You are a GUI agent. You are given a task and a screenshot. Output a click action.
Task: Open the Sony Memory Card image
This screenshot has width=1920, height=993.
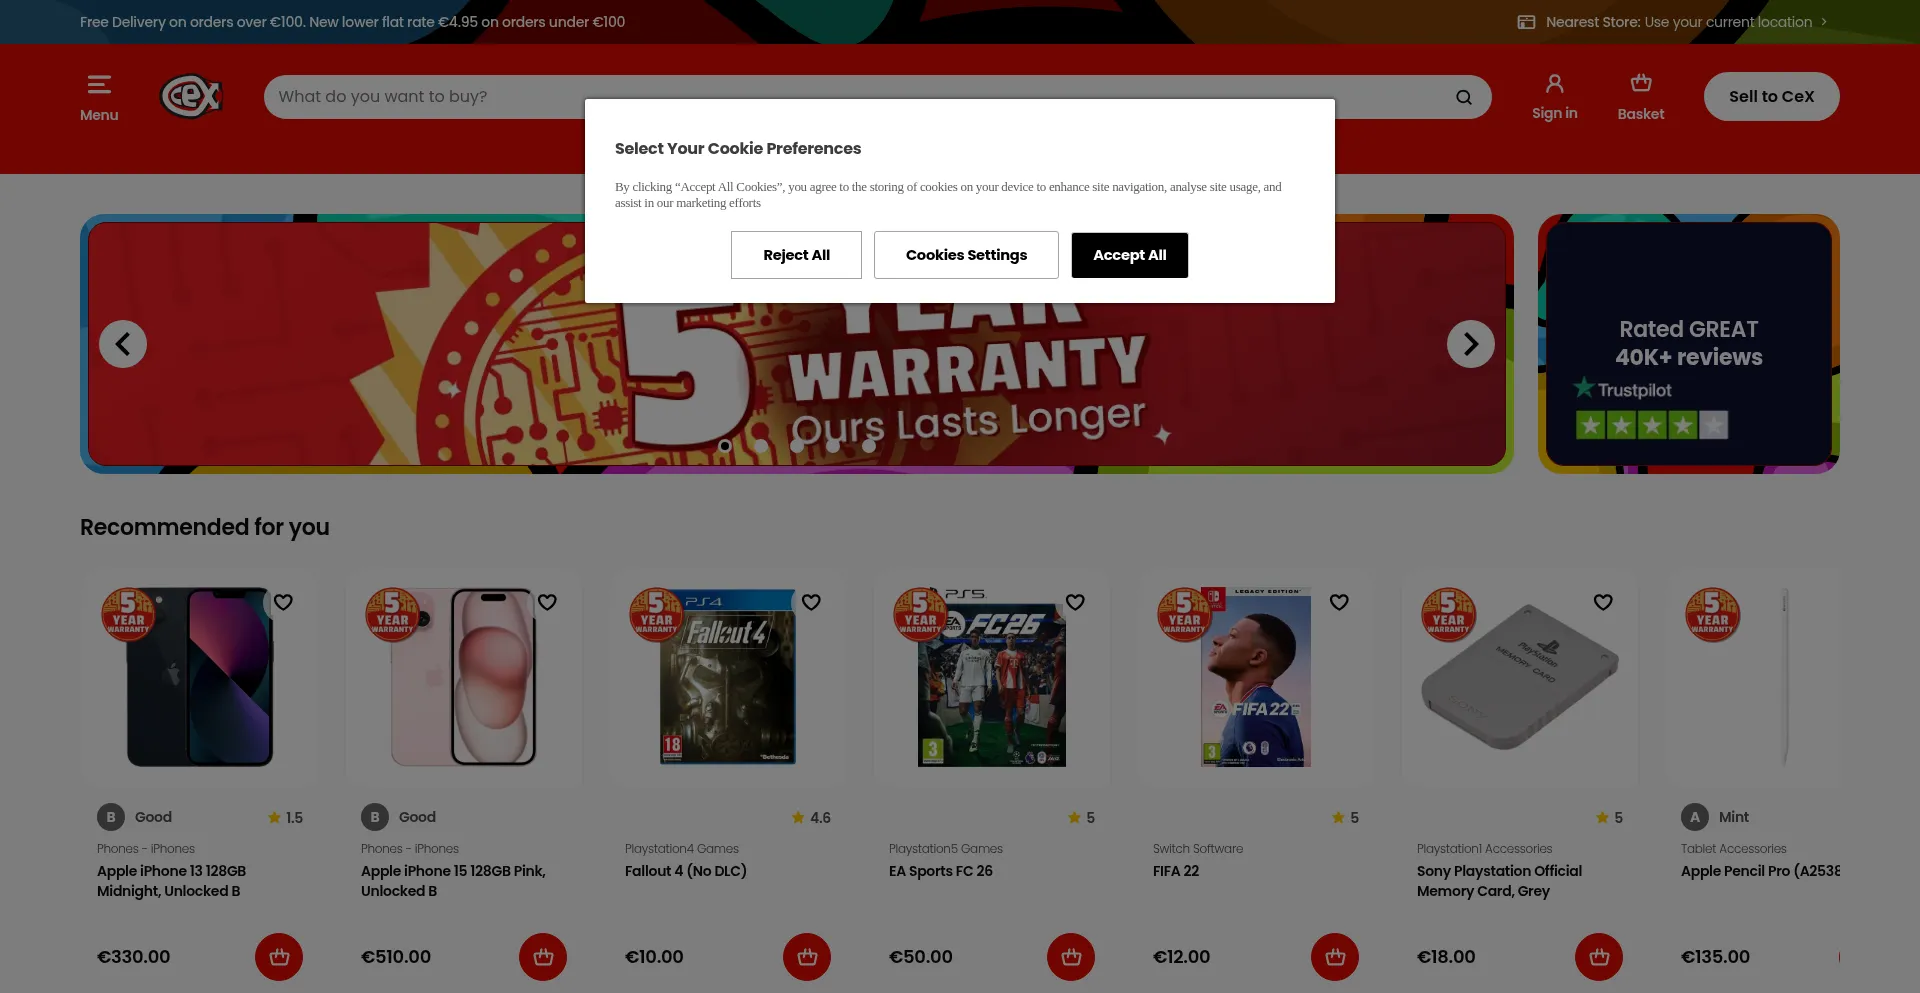[x=1520, y=677]
